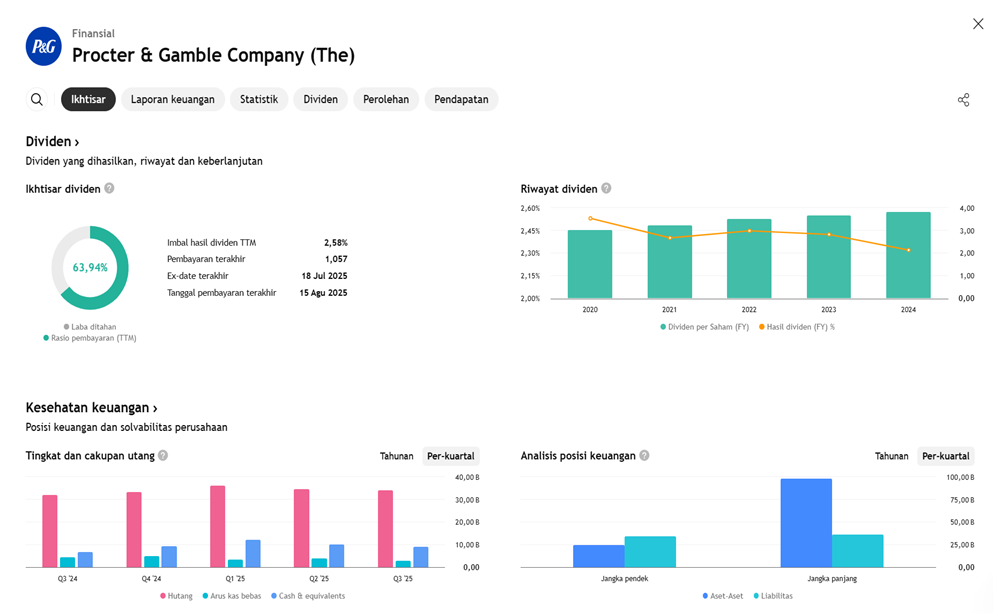Viewport: 993px width, 614px height.
Task: Click the Jangka pendek Aset-Aset blue bar
Action: pos(599,556)
